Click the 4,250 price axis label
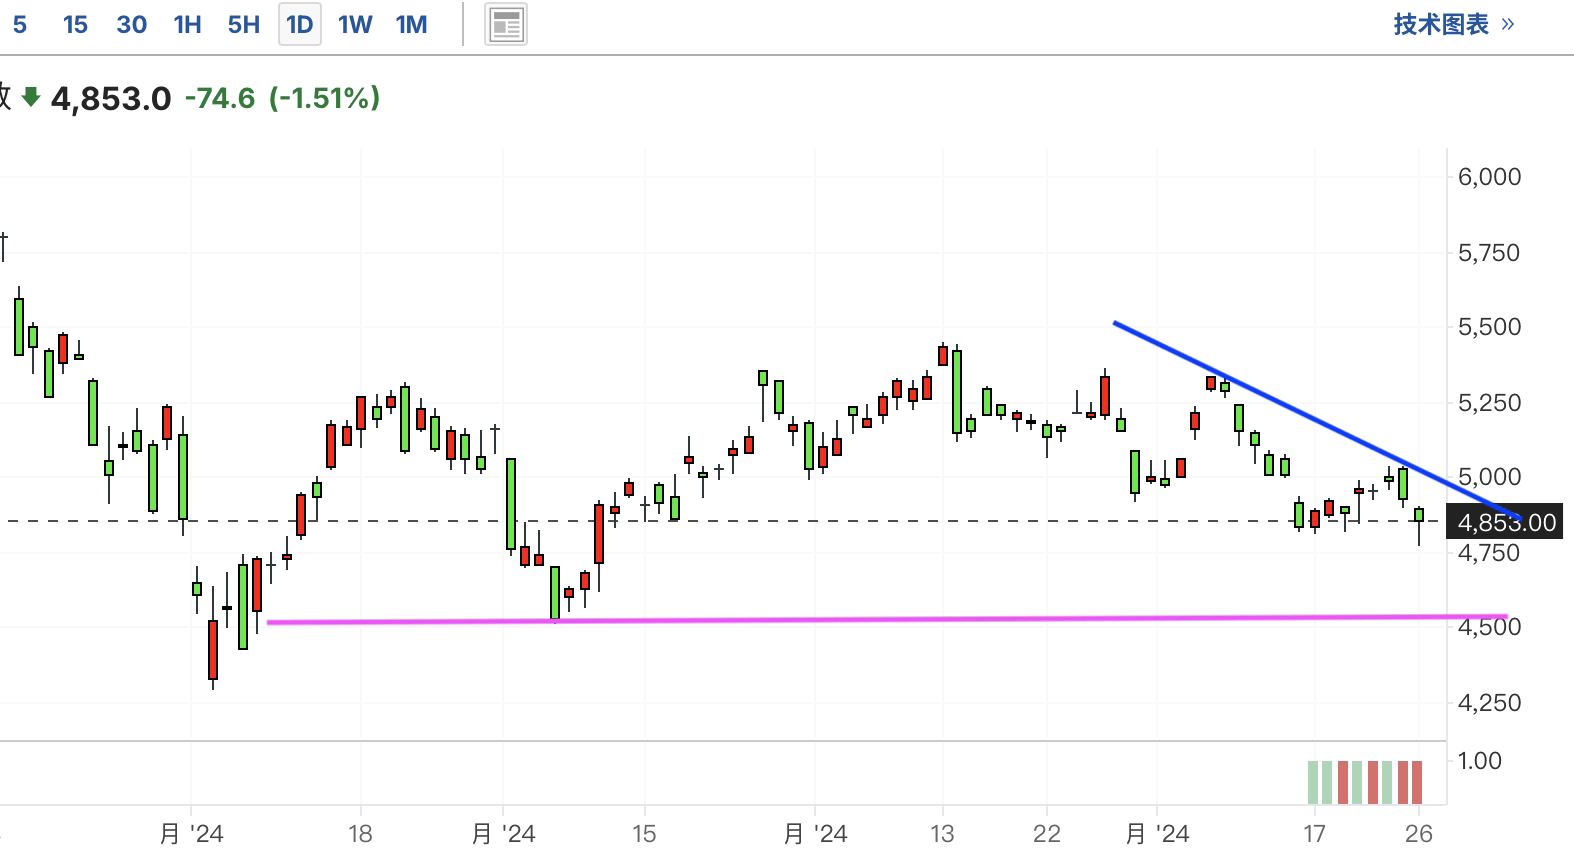 point(1489,703)
